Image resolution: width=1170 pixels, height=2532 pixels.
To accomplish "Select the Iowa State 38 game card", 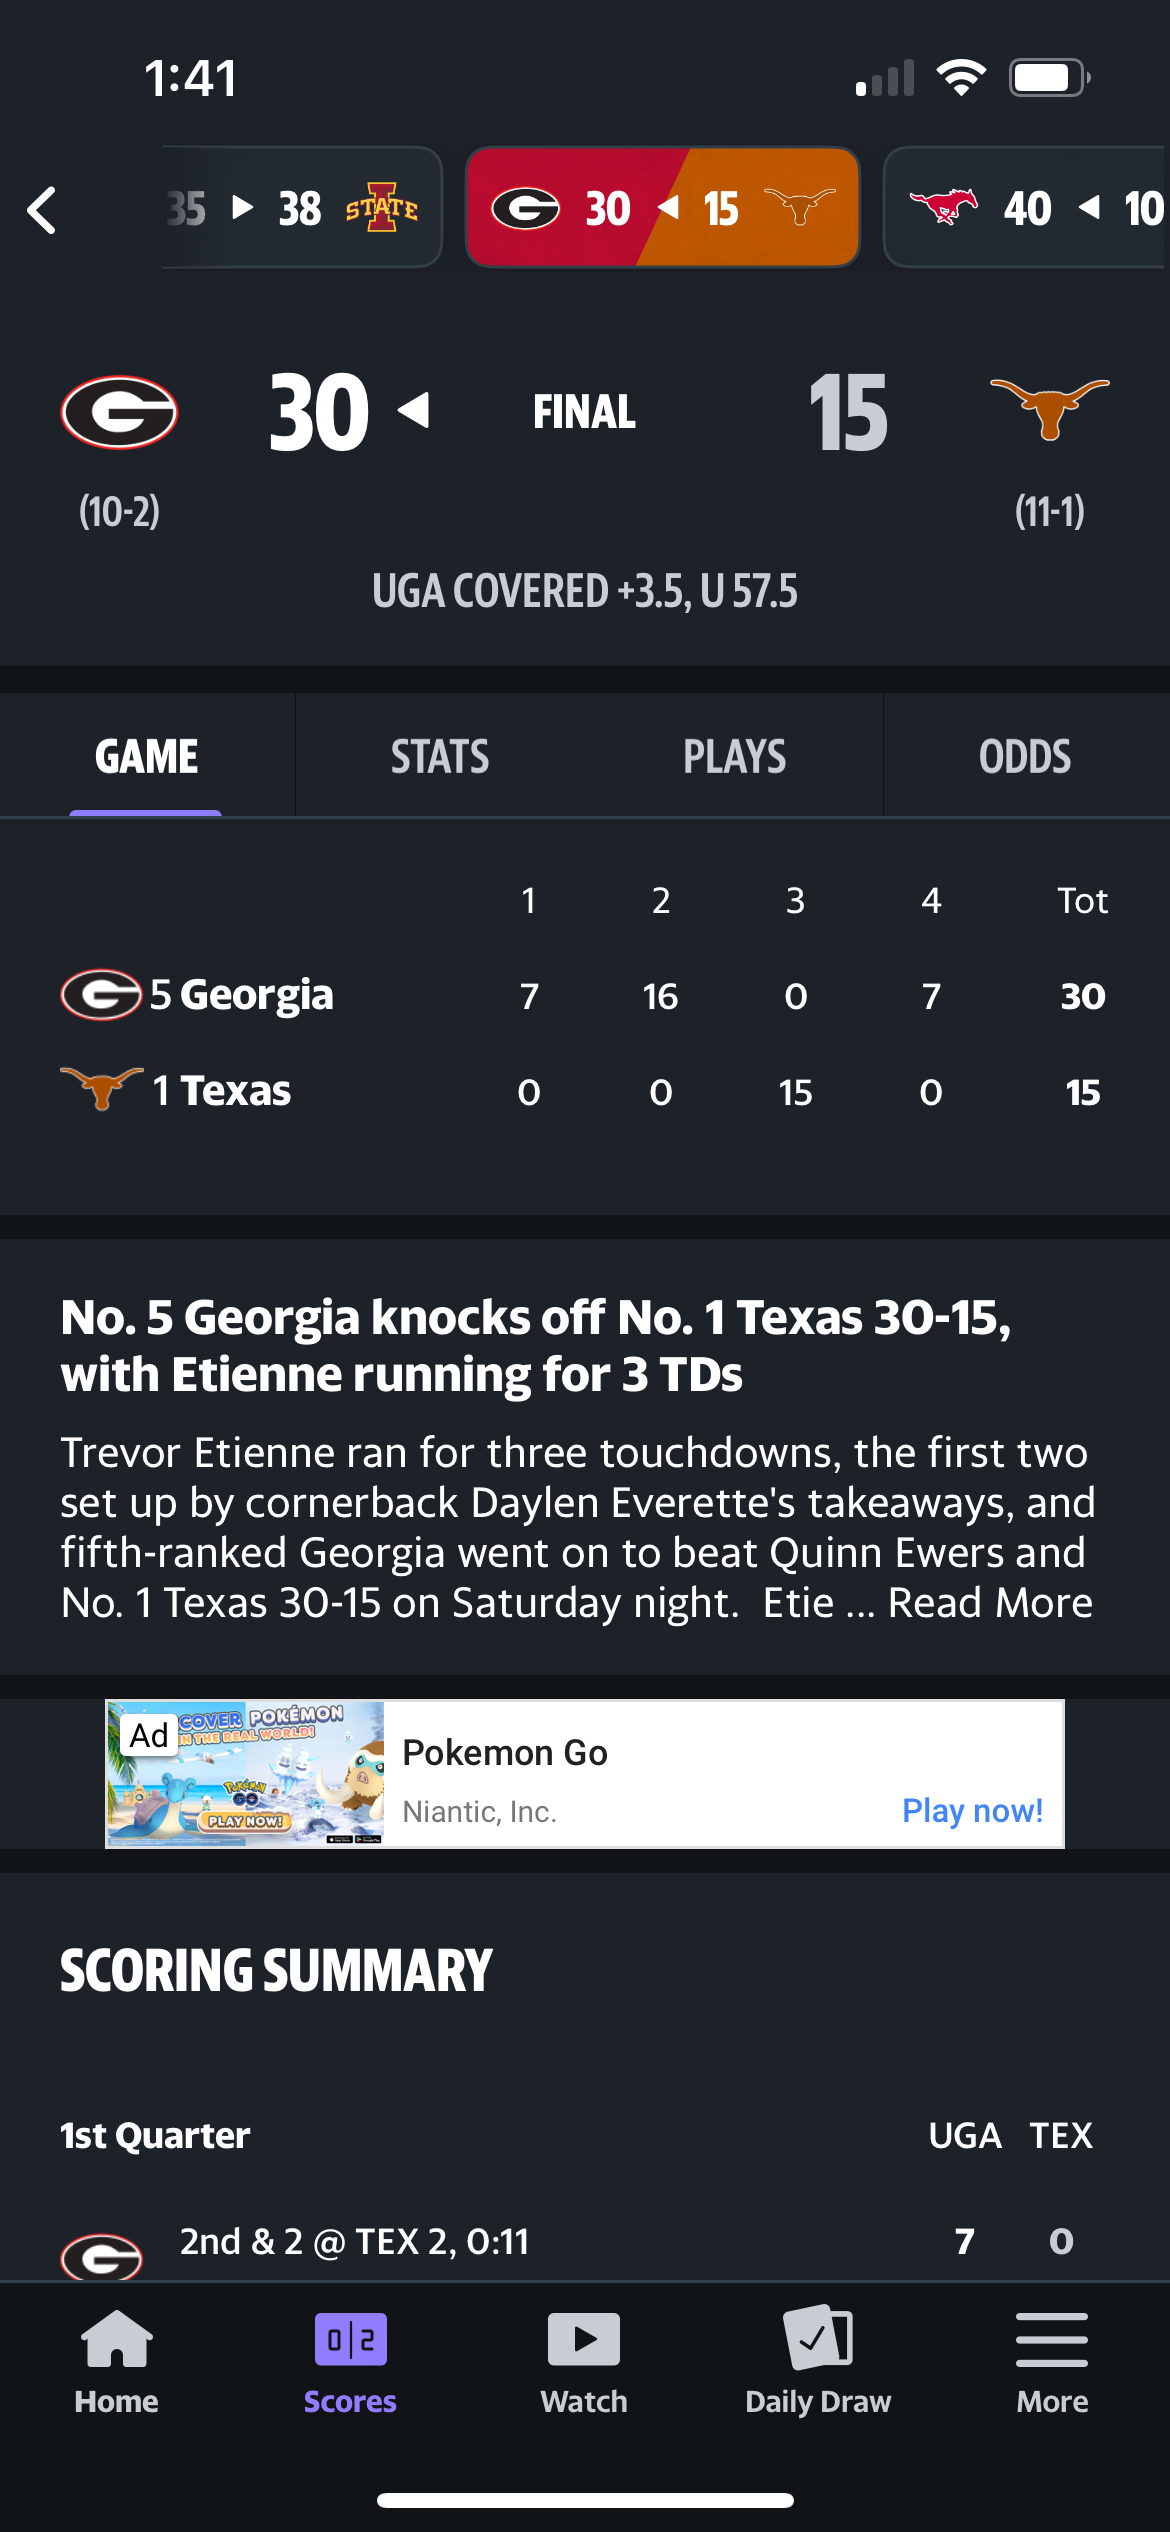I will click(300, 208).
